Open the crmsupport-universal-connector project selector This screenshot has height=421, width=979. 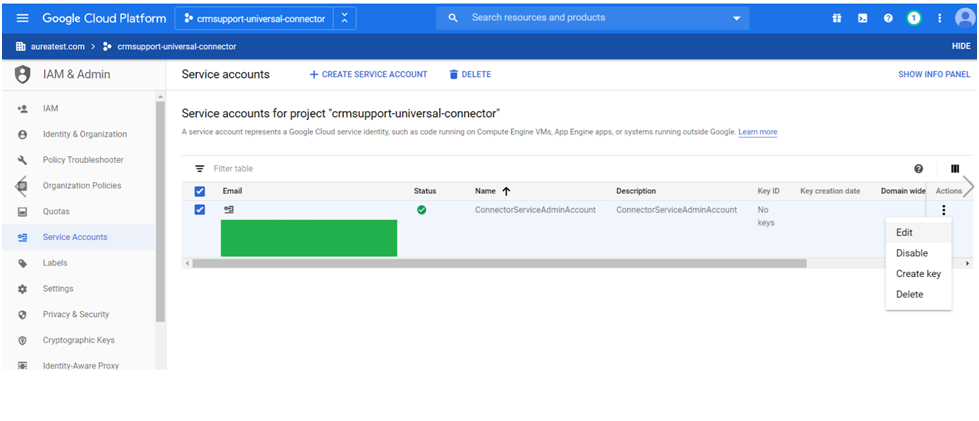pyautogui.click(x=255, y=19)
